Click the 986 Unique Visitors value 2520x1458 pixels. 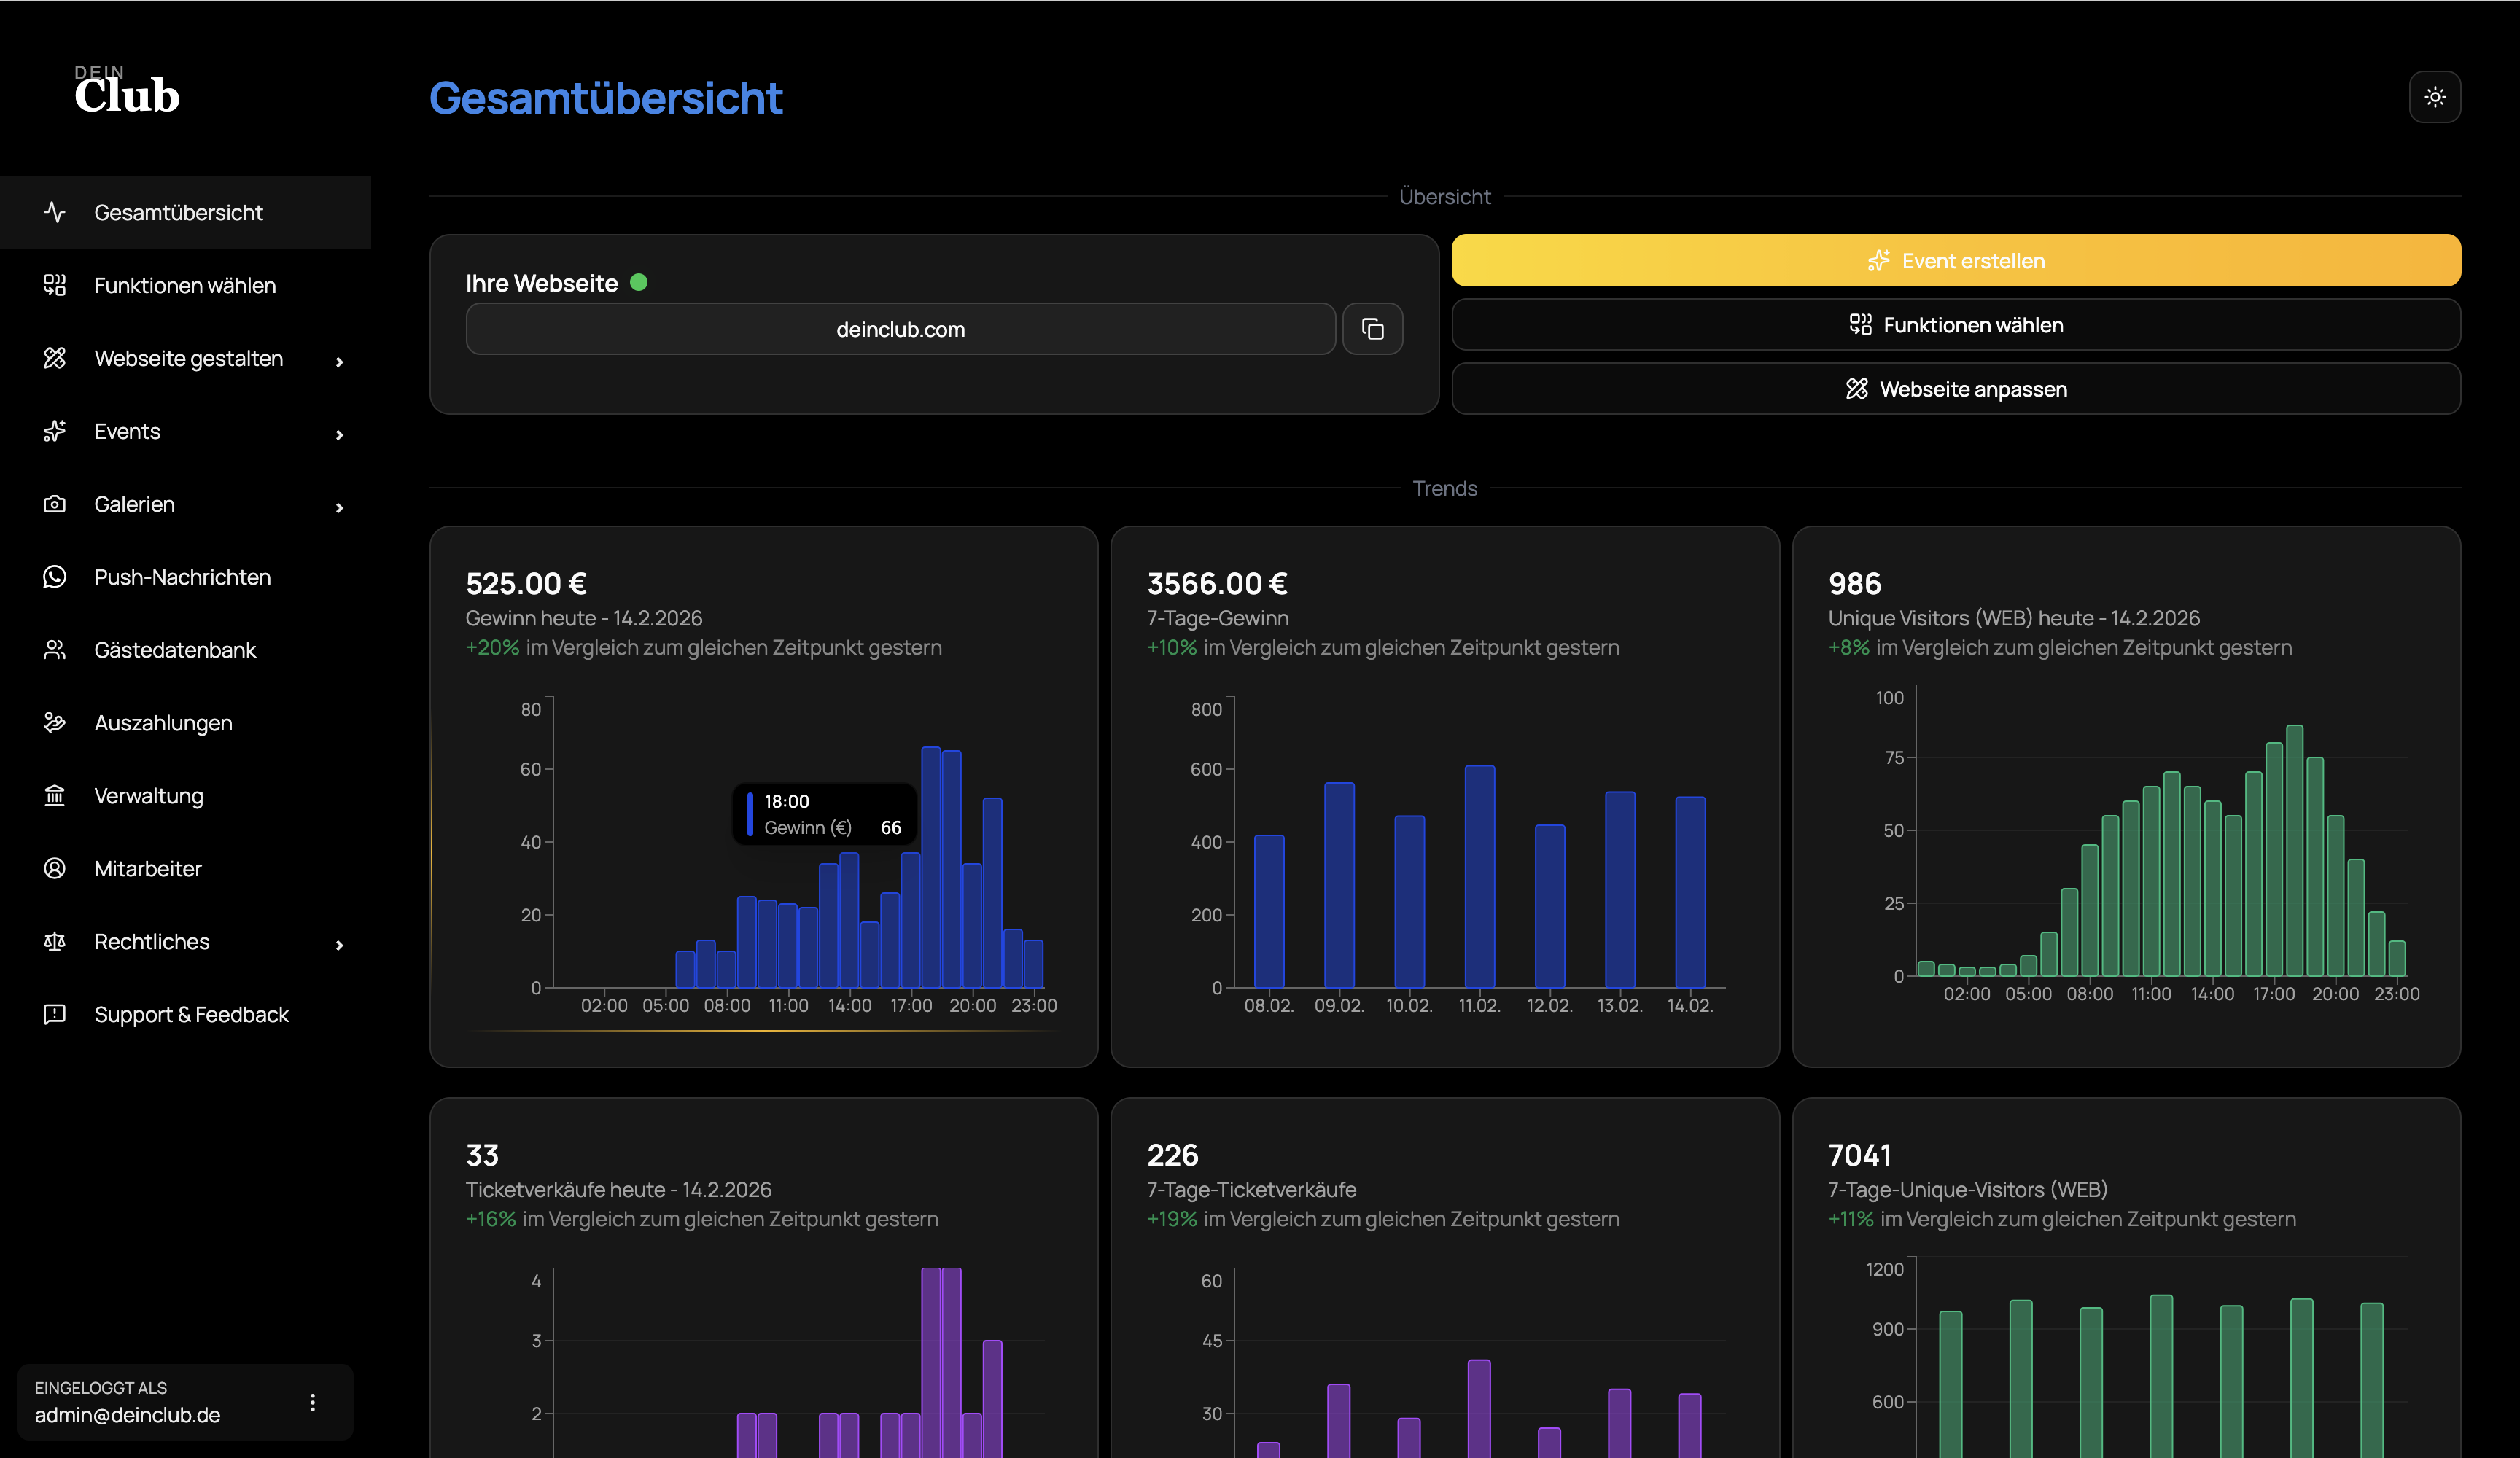[x=1854, y=583]
